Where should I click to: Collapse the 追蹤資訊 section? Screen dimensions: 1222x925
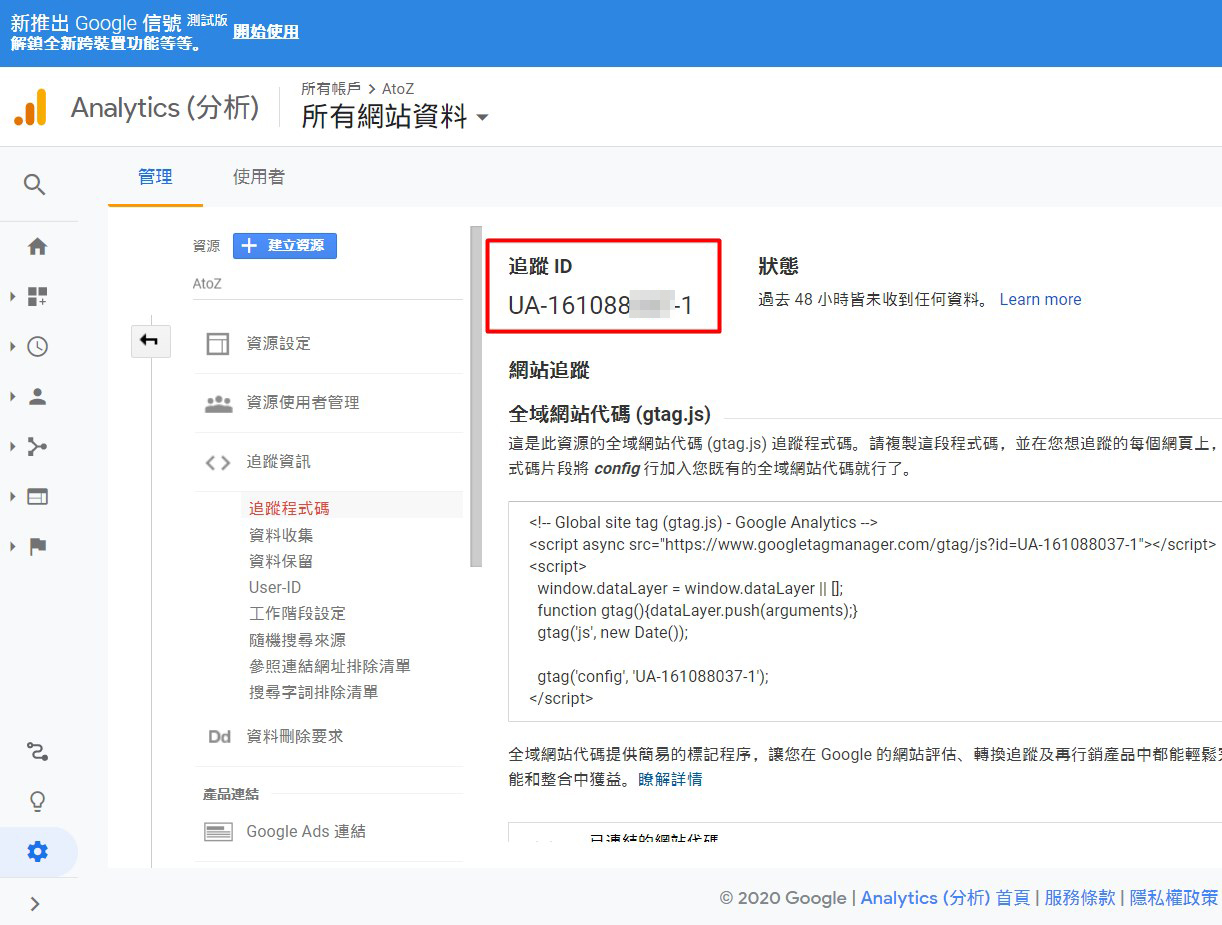point(278,462)
